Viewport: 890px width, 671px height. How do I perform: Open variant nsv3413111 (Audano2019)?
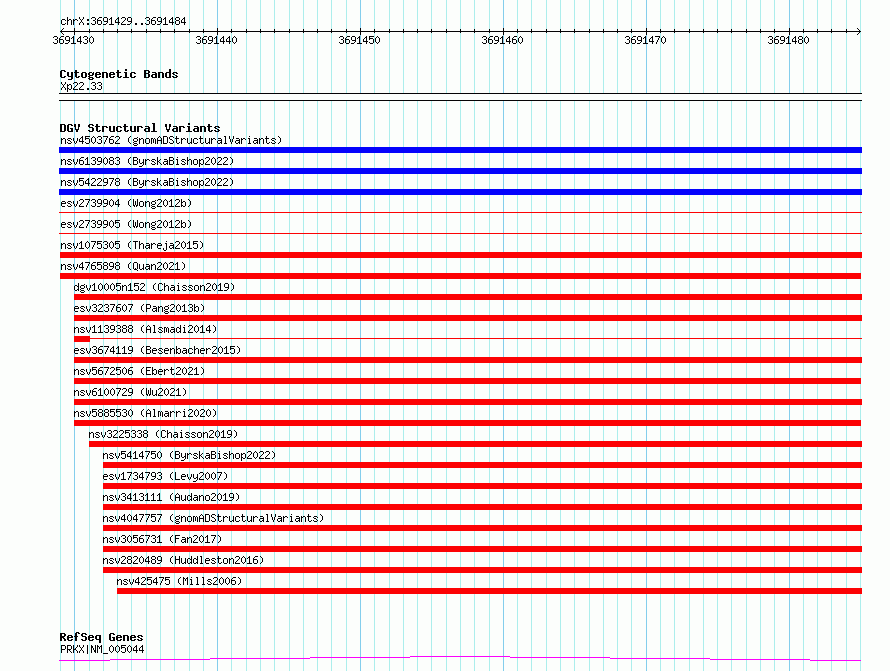click(x=171, y=497)
